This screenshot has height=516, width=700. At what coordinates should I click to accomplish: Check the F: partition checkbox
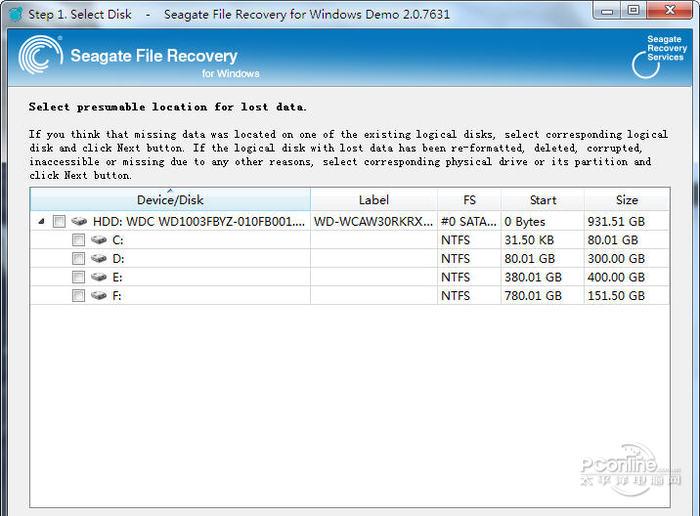pos(78,295)
